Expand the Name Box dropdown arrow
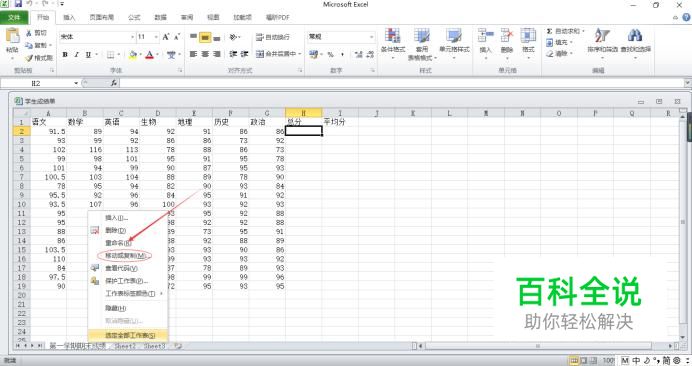The image size is (692, 366). [x=76, y=83]
